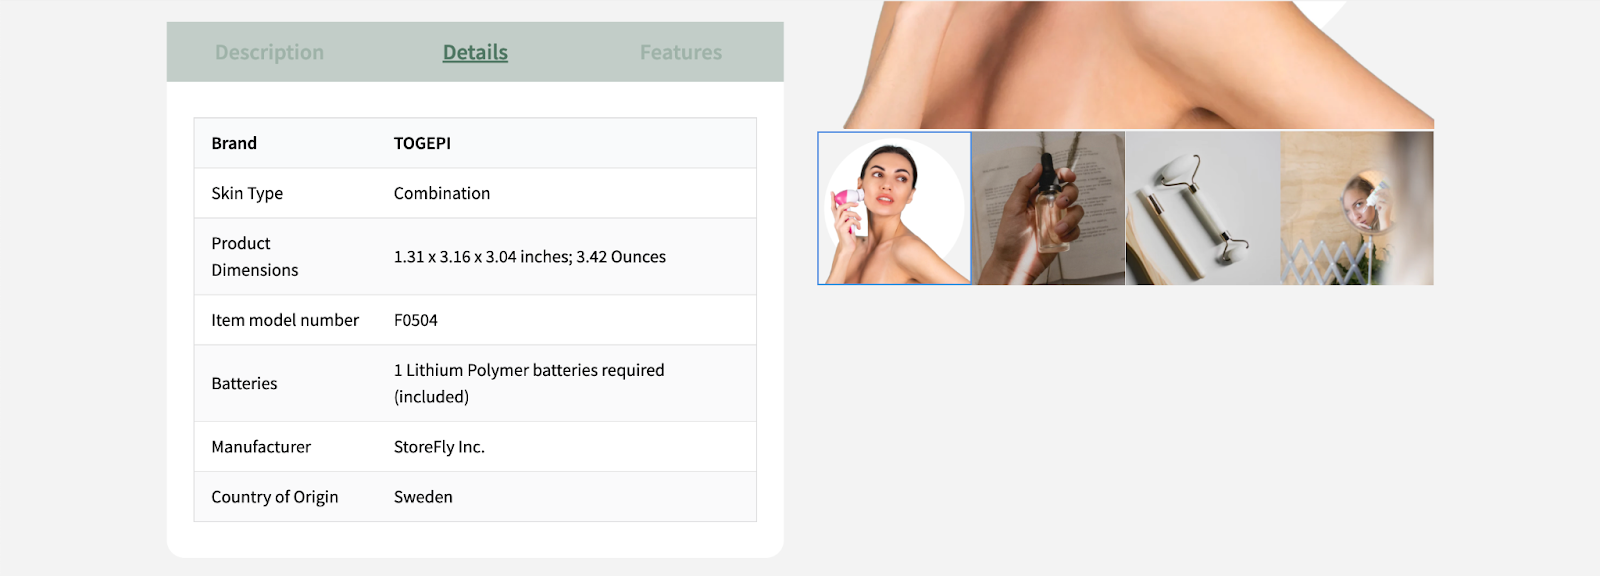
Task: Click the main product image
Action: coord(1138,64)
